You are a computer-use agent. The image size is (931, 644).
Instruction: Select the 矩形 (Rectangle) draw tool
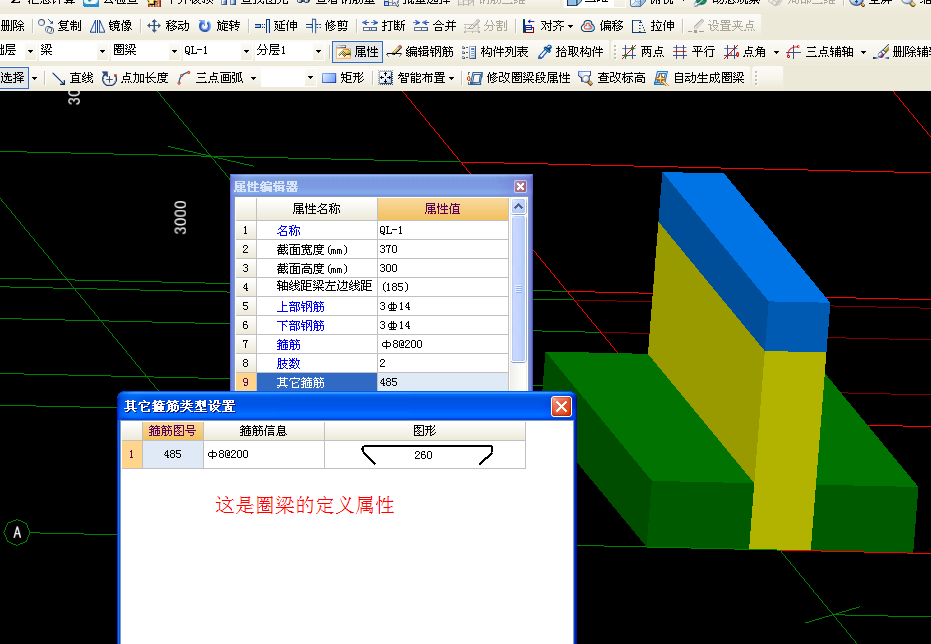[x=343, y=78]
